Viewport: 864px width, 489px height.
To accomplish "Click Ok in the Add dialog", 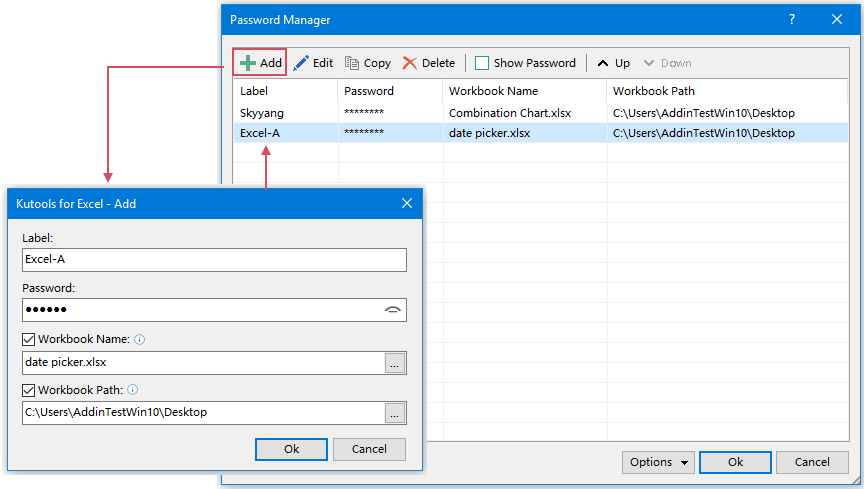I will pyautogui.click(x=291, y=449).
